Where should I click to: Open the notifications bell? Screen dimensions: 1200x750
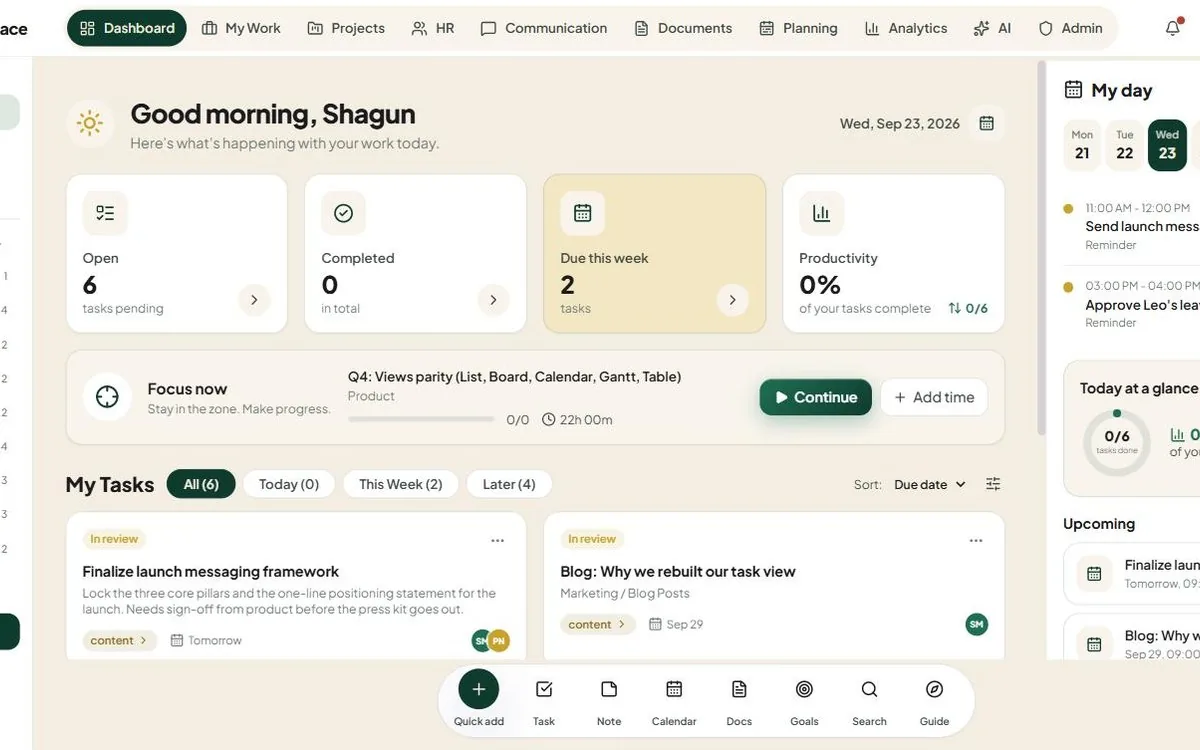coord(1173,28)
